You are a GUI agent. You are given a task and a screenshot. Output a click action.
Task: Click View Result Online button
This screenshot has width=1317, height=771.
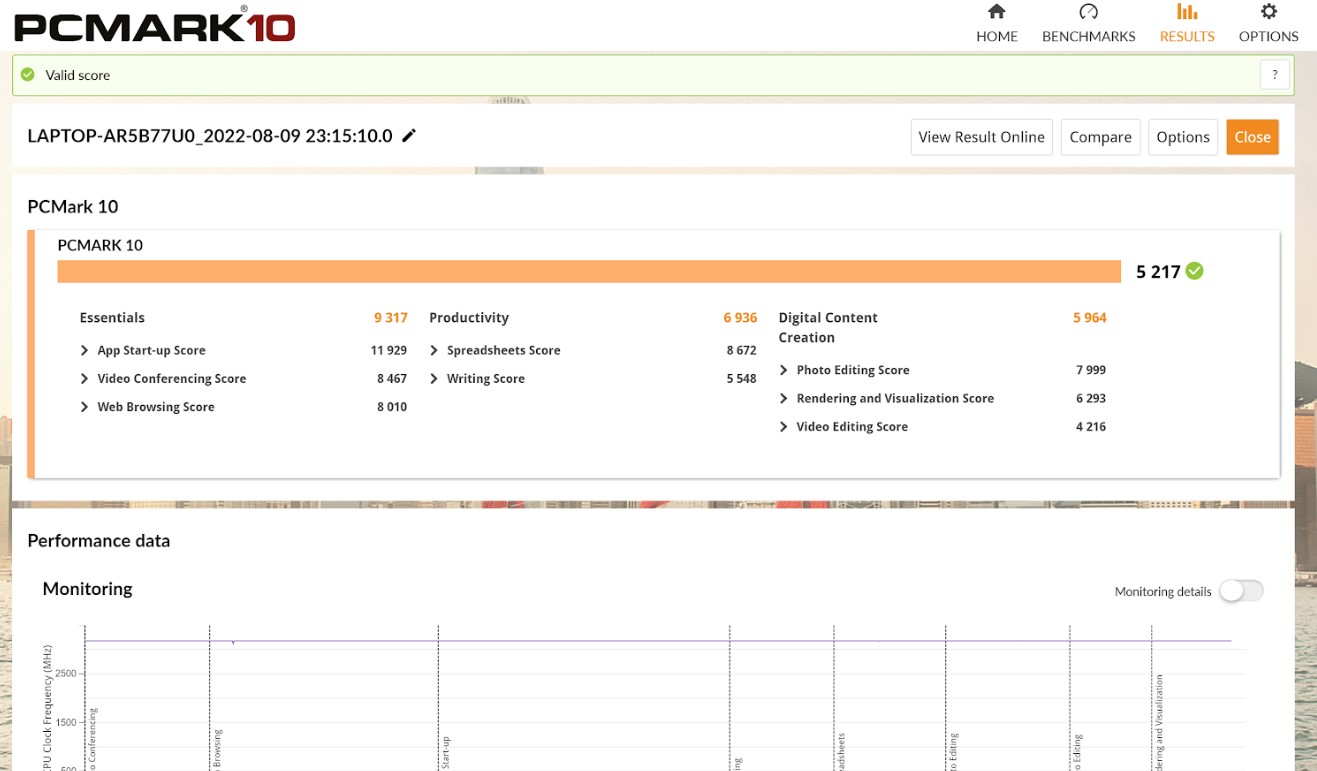coord(981,137)
